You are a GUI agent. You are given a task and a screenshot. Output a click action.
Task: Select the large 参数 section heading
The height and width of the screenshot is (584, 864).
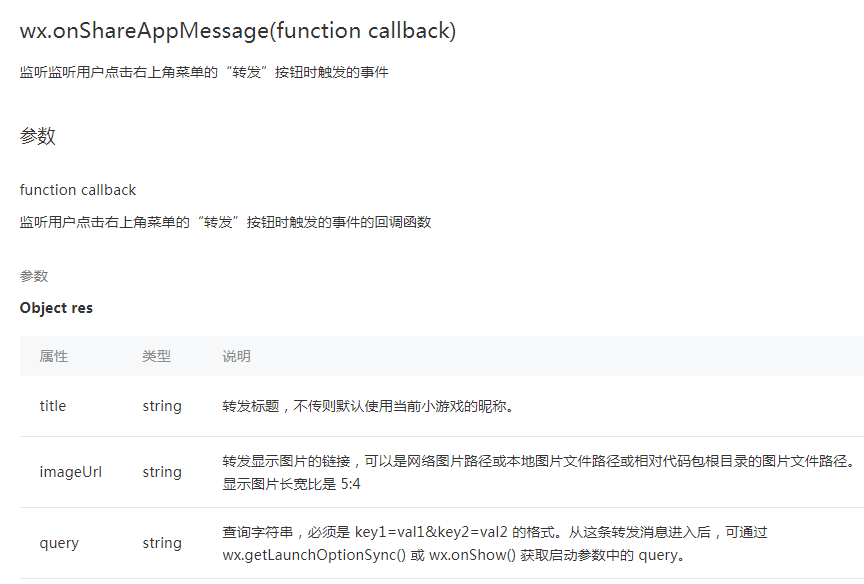point(38,136)
